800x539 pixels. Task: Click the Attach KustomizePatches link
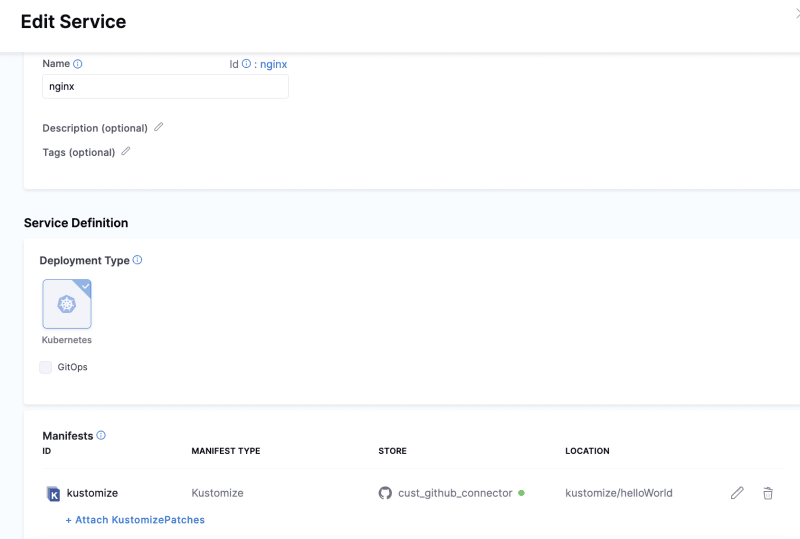click(x=135, y=520)
